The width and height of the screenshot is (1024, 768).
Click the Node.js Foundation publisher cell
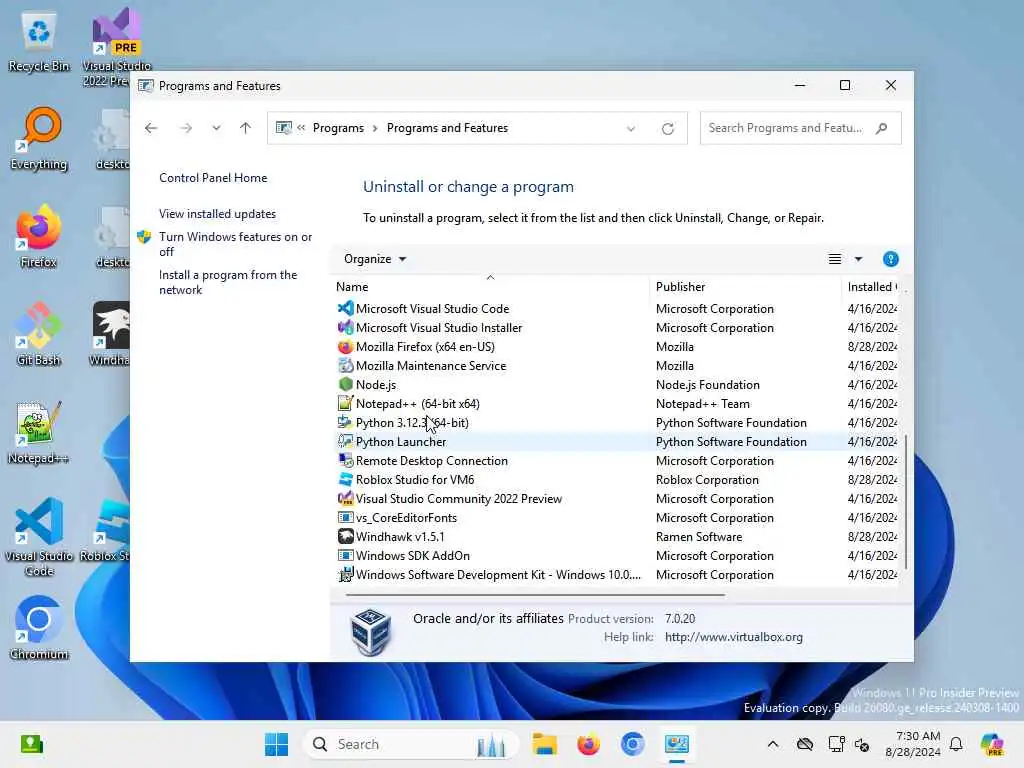click(708, 385)
